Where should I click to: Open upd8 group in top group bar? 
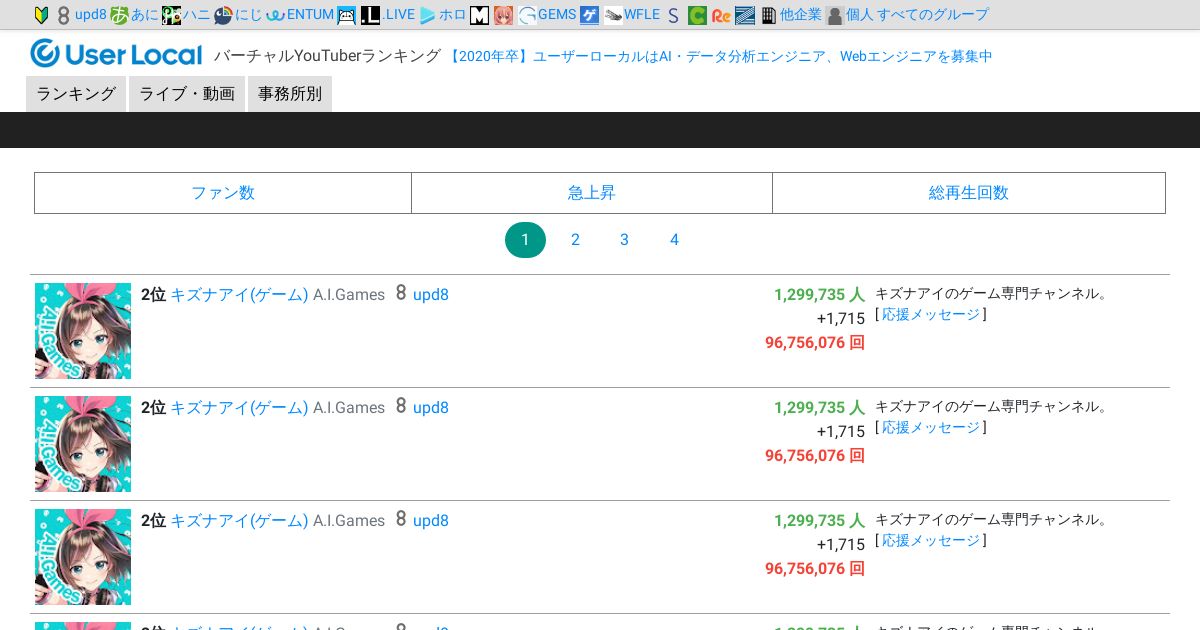click(82, 15)
